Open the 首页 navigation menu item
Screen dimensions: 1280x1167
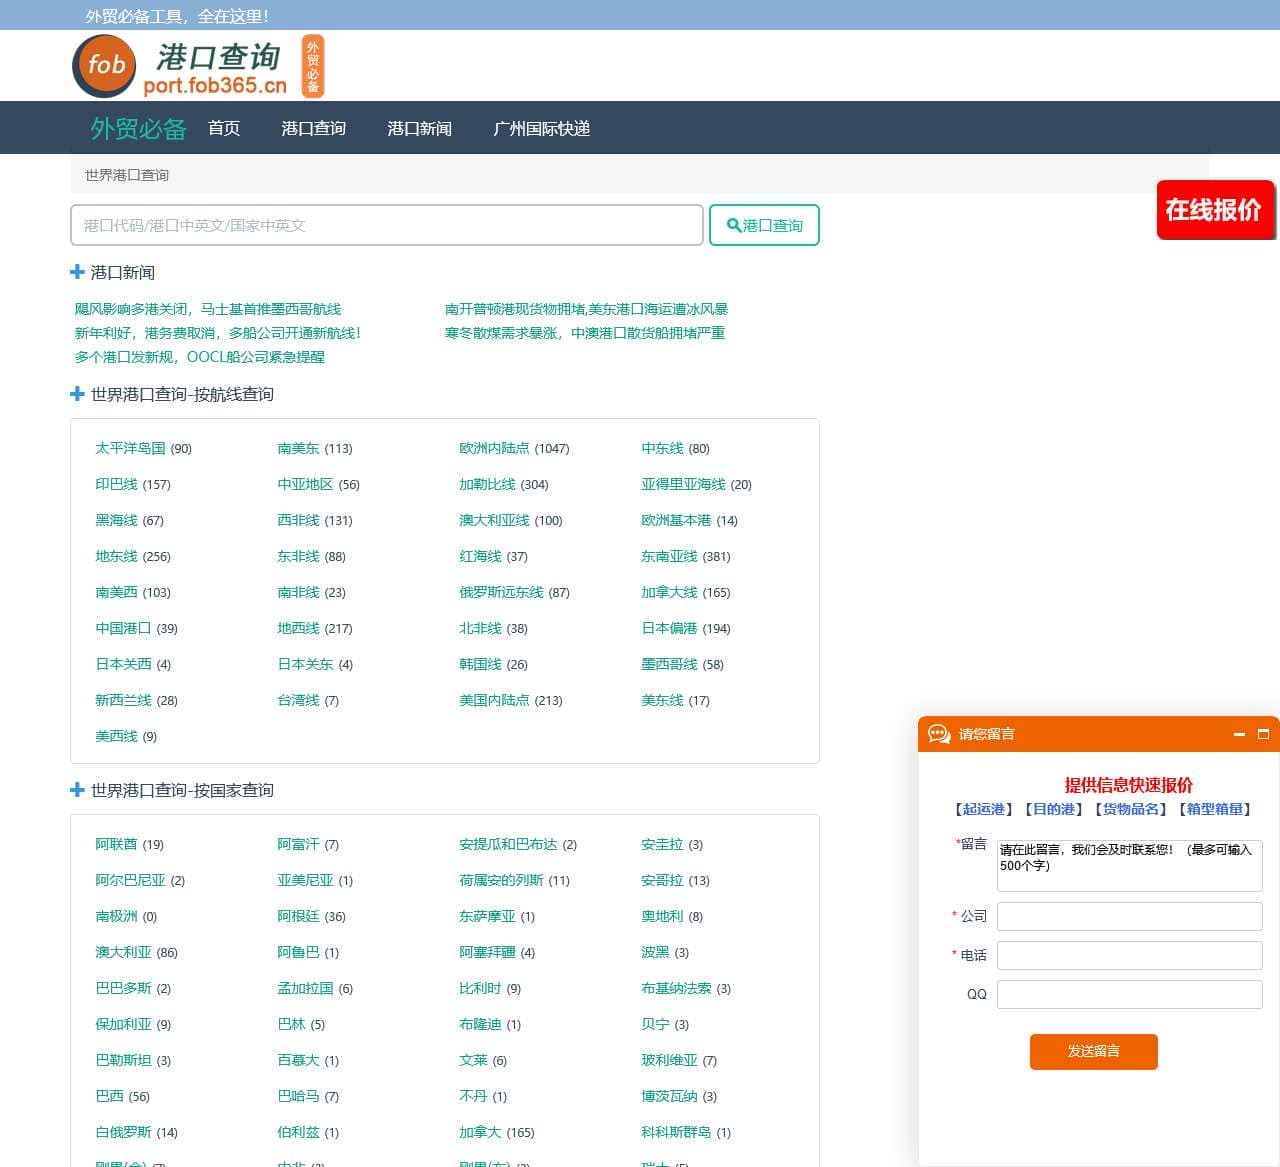coord(224,128)
